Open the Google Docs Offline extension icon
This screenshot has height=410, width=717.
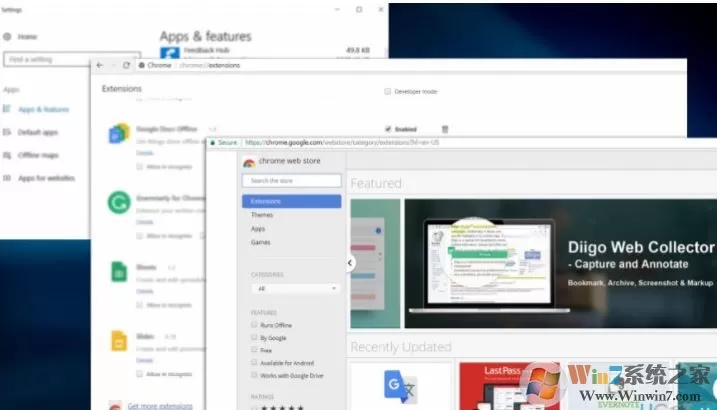coord(119,133)
